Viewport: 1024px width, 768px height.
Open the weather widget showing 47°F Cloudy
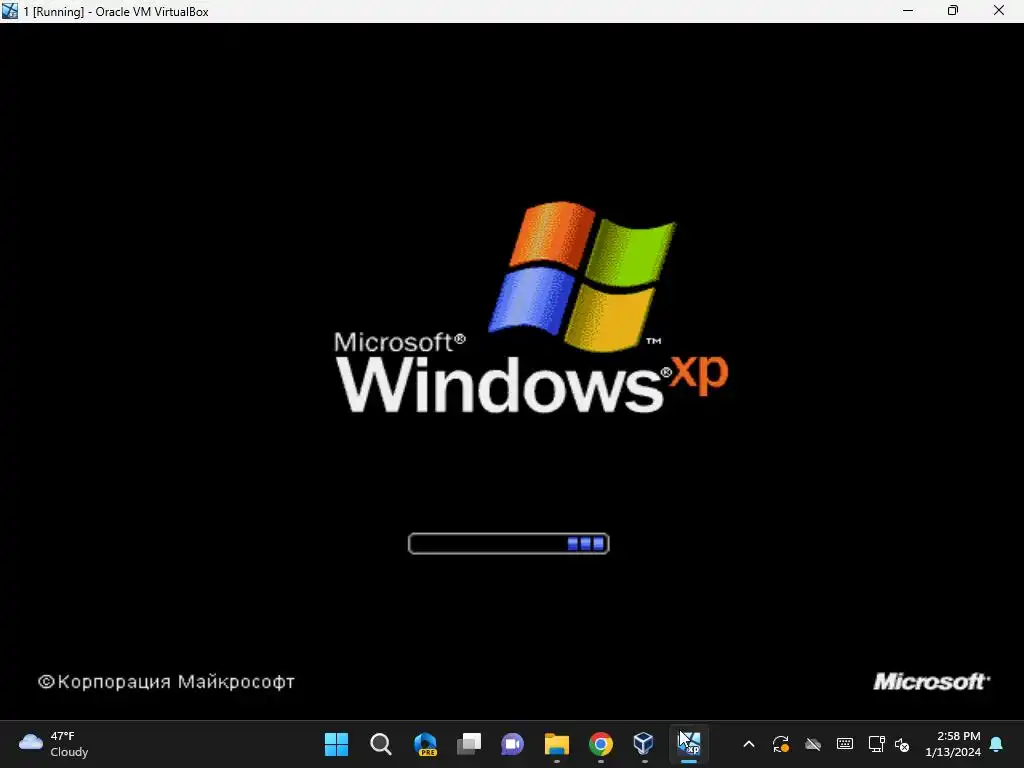pyautogui.click(x=54, y=744)
